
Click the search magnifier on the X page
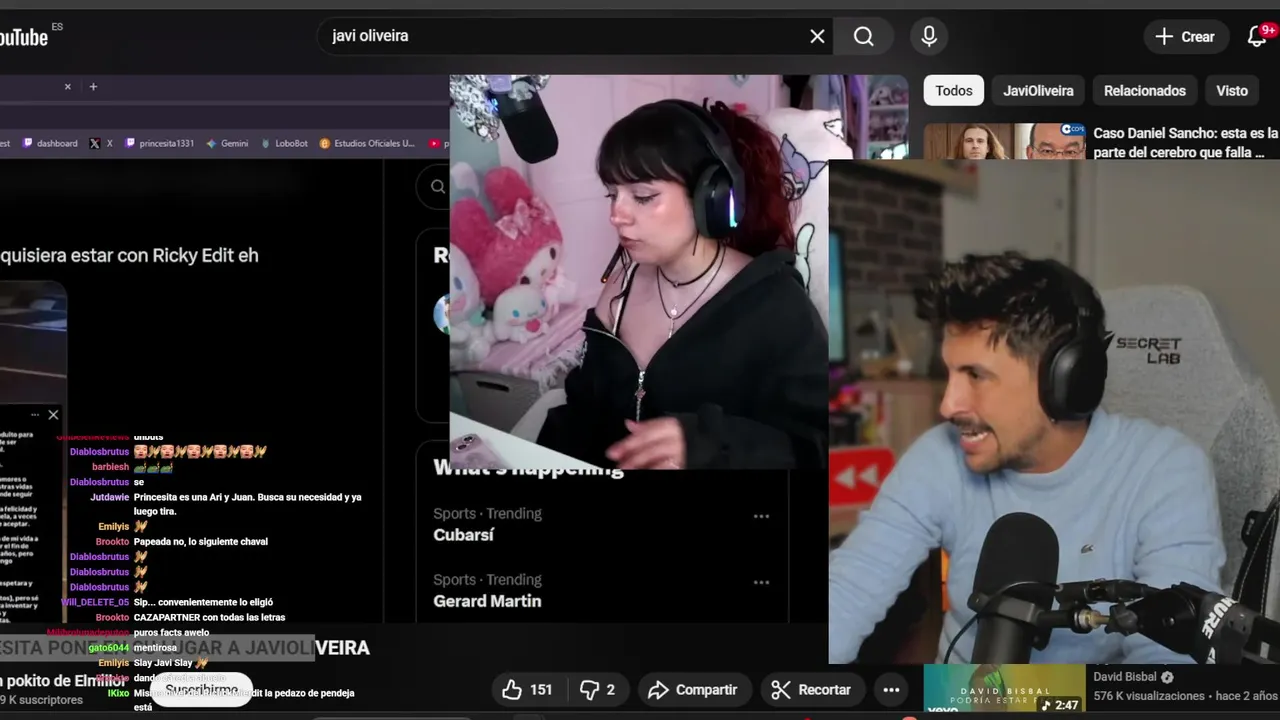[x=438, y=186]
